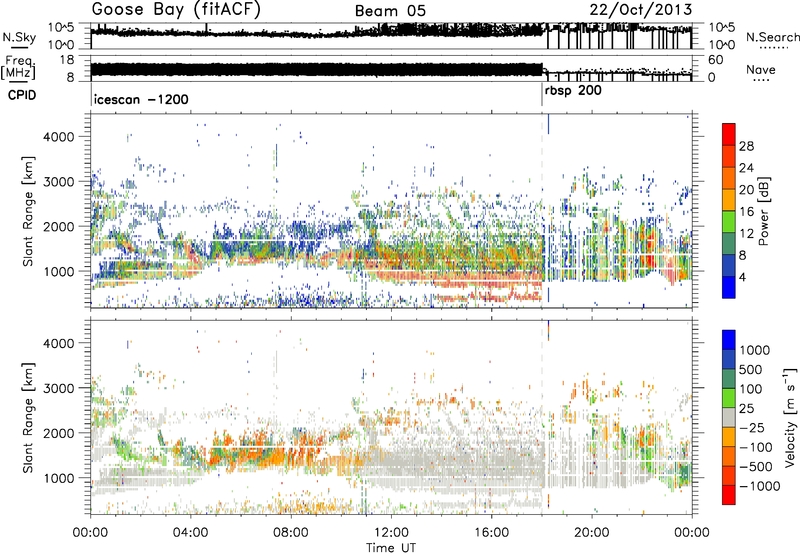800x554 pixels.
Task: Select the icescan -1200 CPID text
Action: [141, 99]
